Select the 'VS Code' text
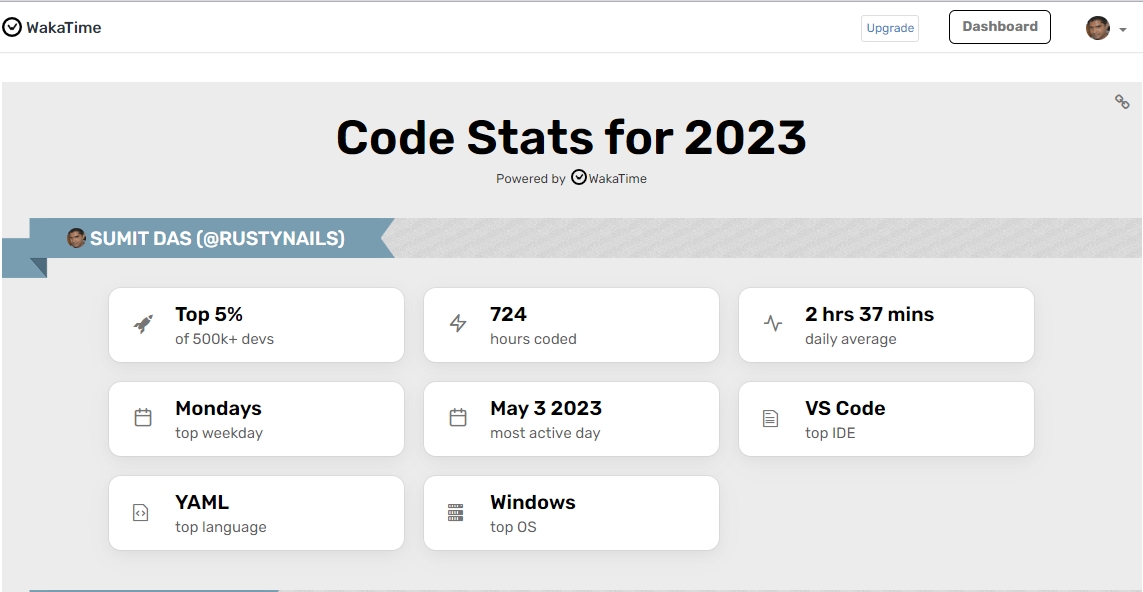 coord(846,408)
